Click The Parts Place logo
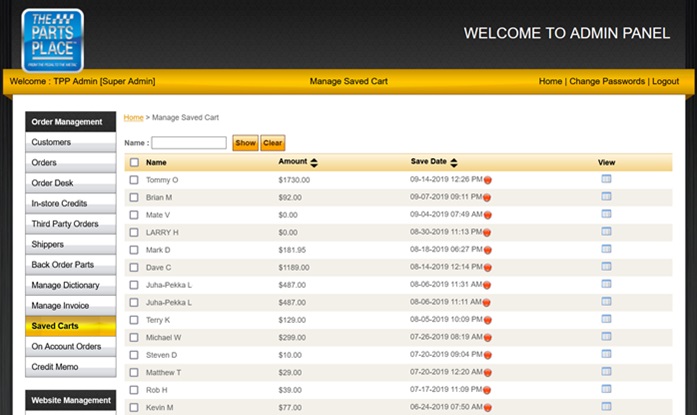 pos(53,40)
